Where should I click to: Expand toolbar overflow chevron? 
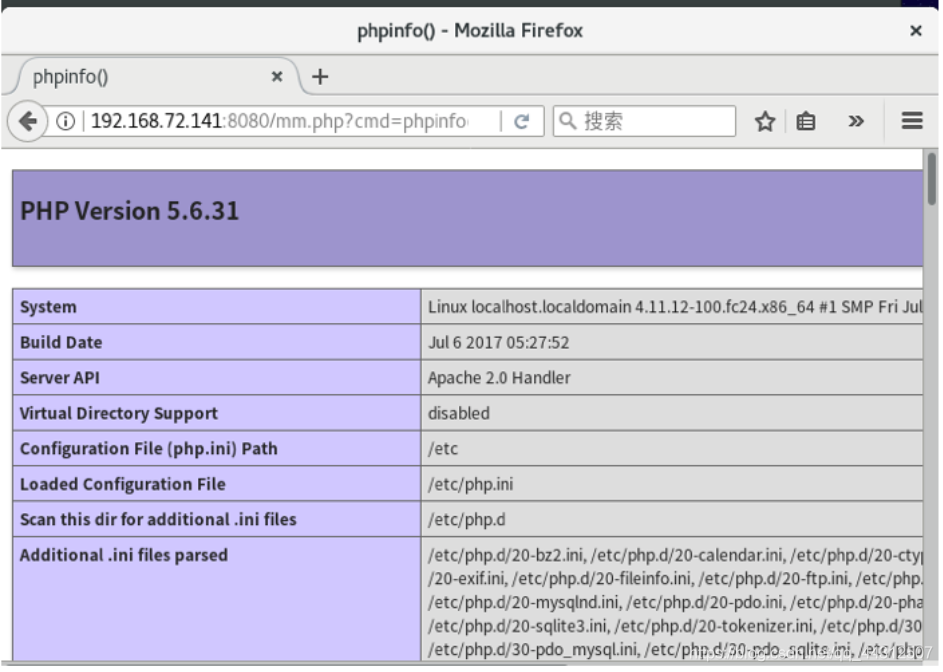pos(856,122)
